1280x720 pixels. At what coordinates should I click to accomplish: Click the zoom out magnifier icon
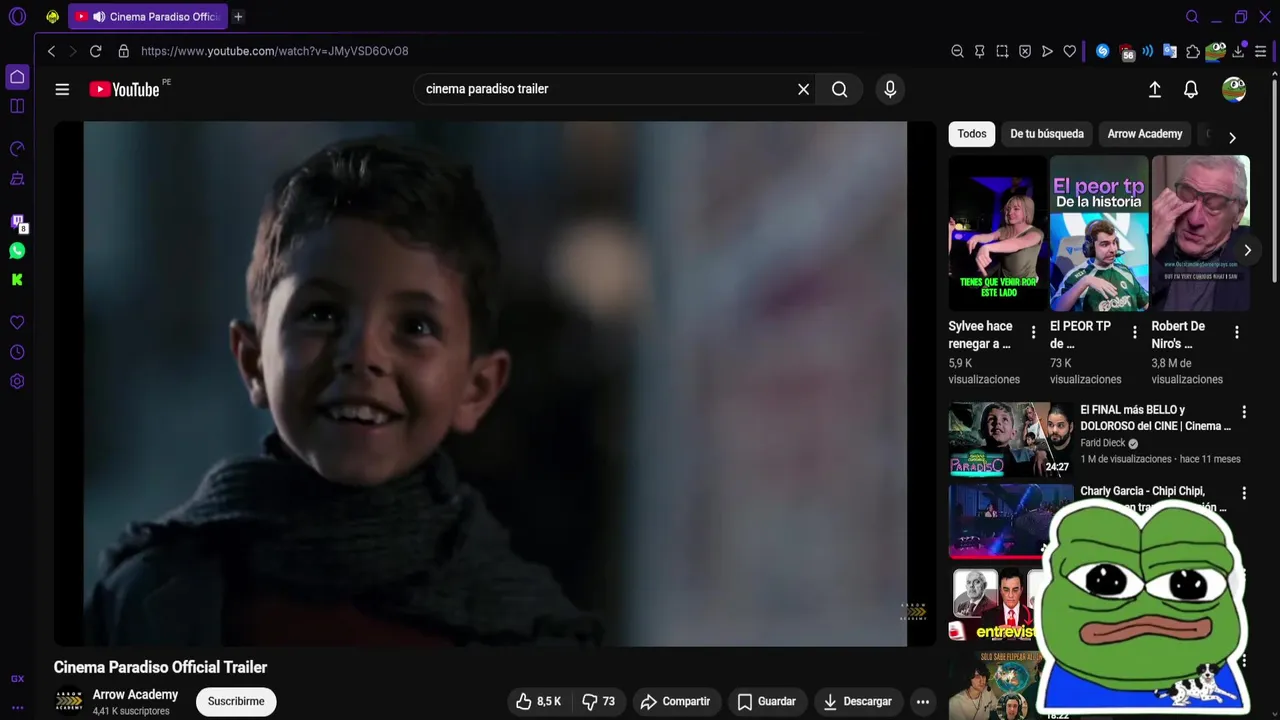click(x=957, y=51)
